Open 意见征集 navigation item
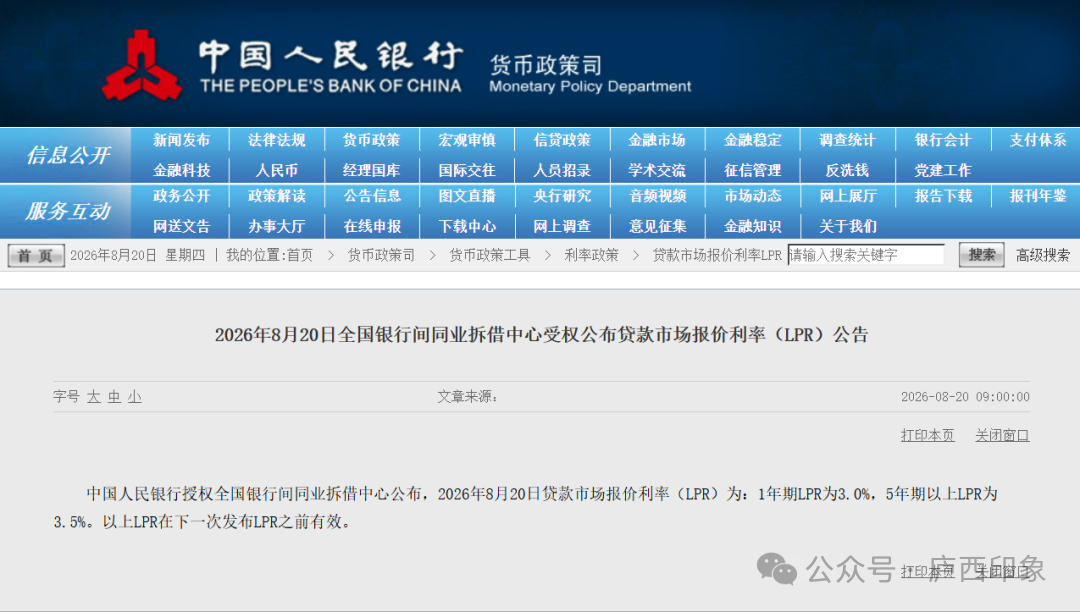Screen dimensions: 1080x612 click(657, 226)
